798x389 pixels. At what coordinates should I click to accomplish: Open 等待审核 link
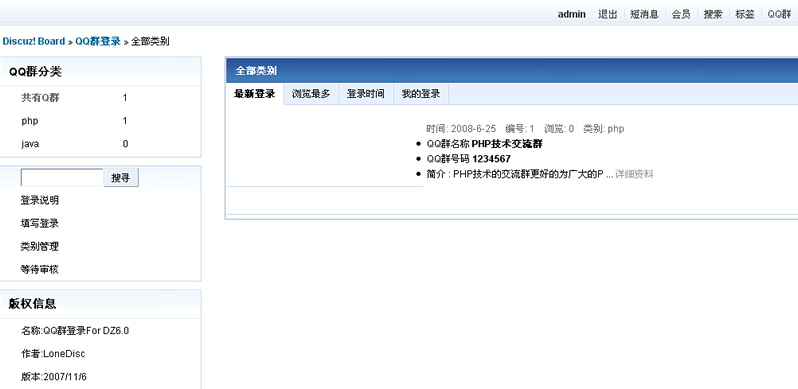40,270
